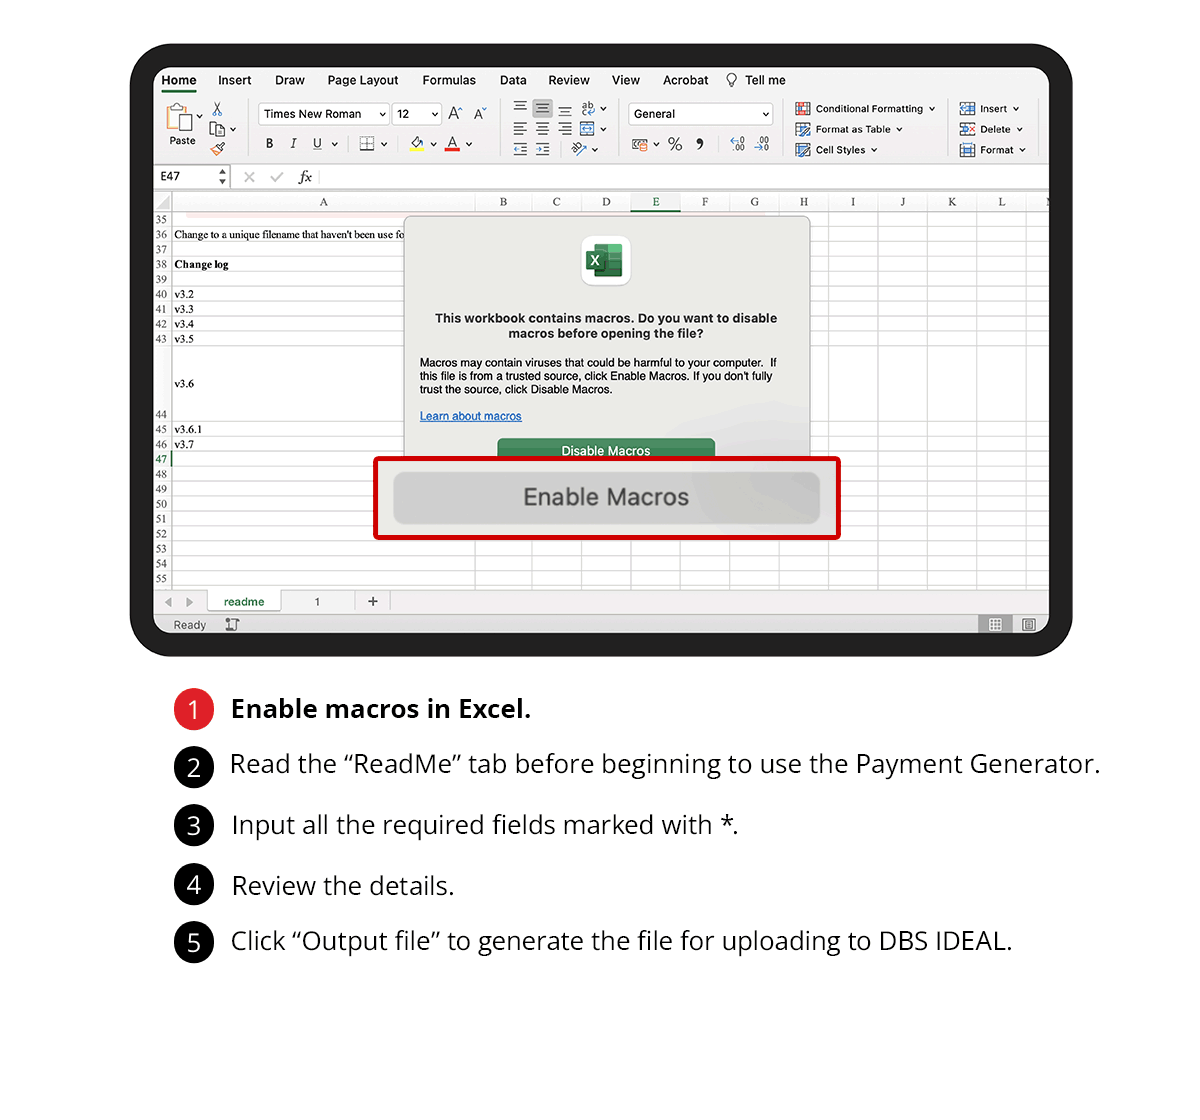Add a new sheet with plus icon
The image size is (1200, 1120).
pyautogui.click(x=373, y=601)
